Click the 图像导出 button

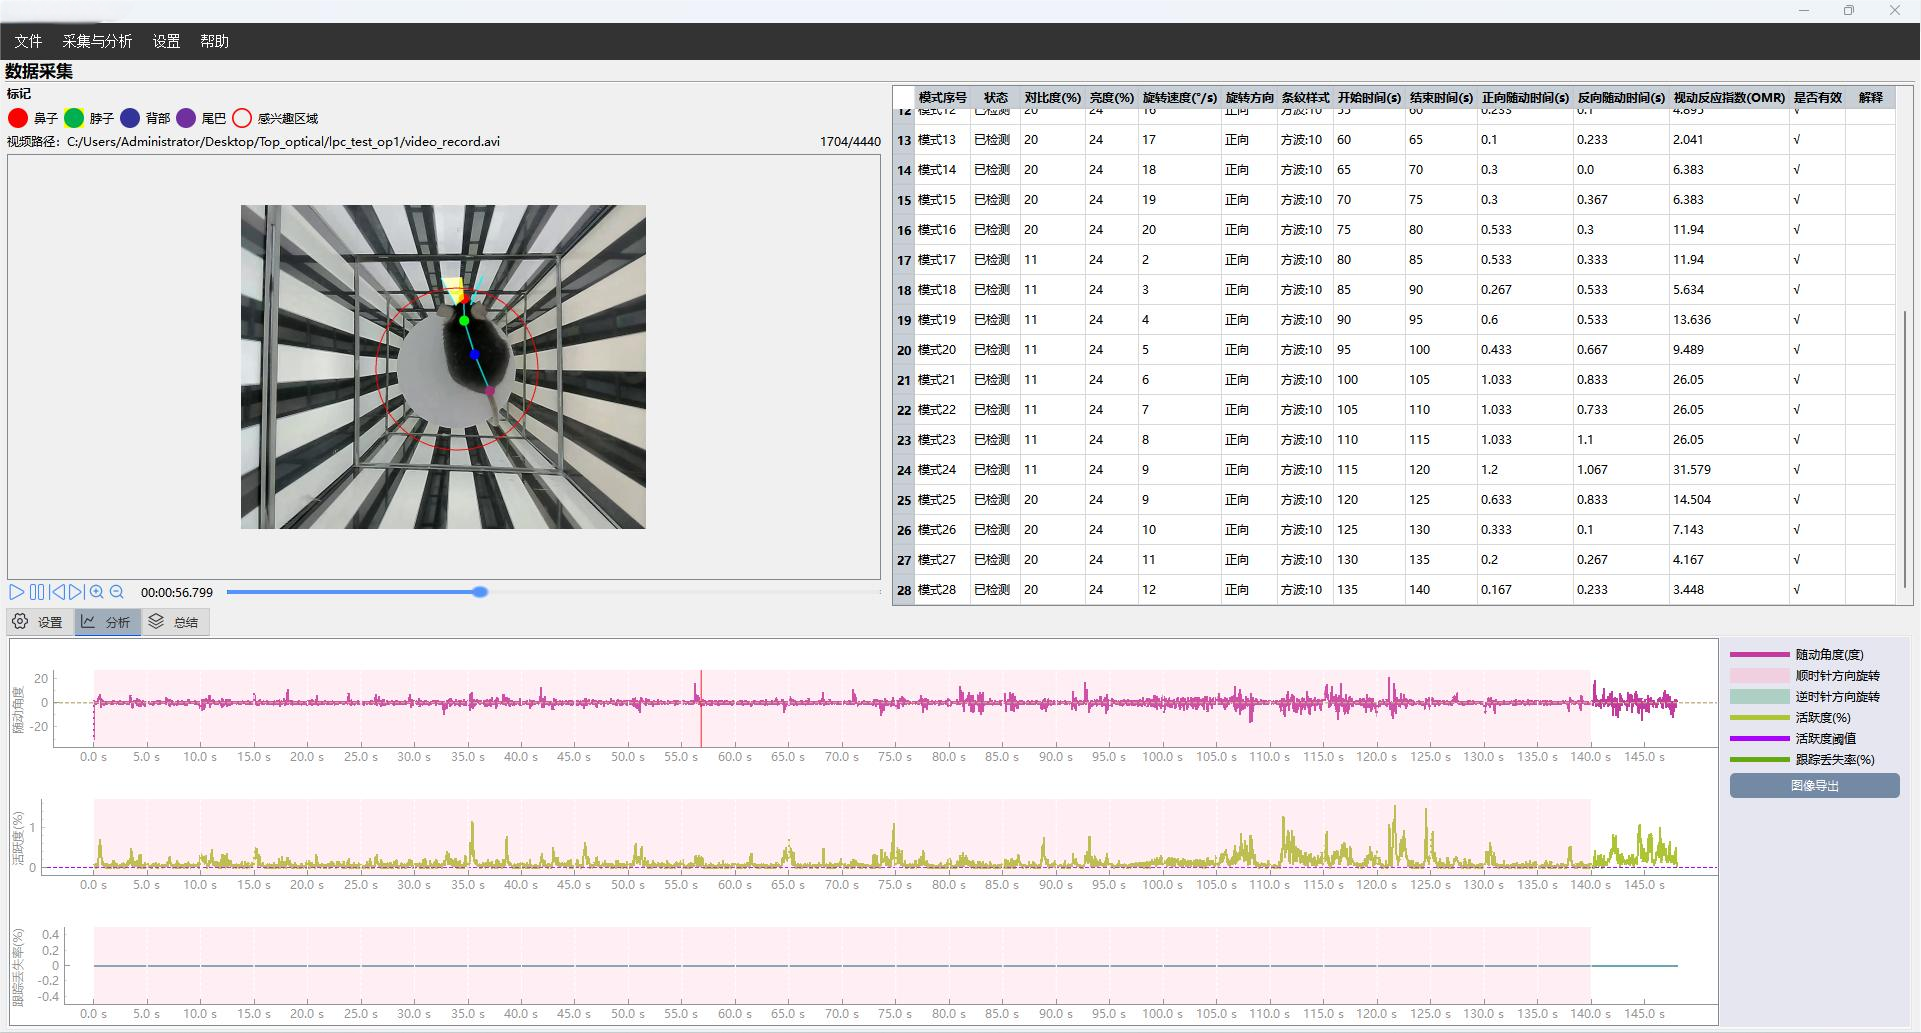[x=1814, y=786]
